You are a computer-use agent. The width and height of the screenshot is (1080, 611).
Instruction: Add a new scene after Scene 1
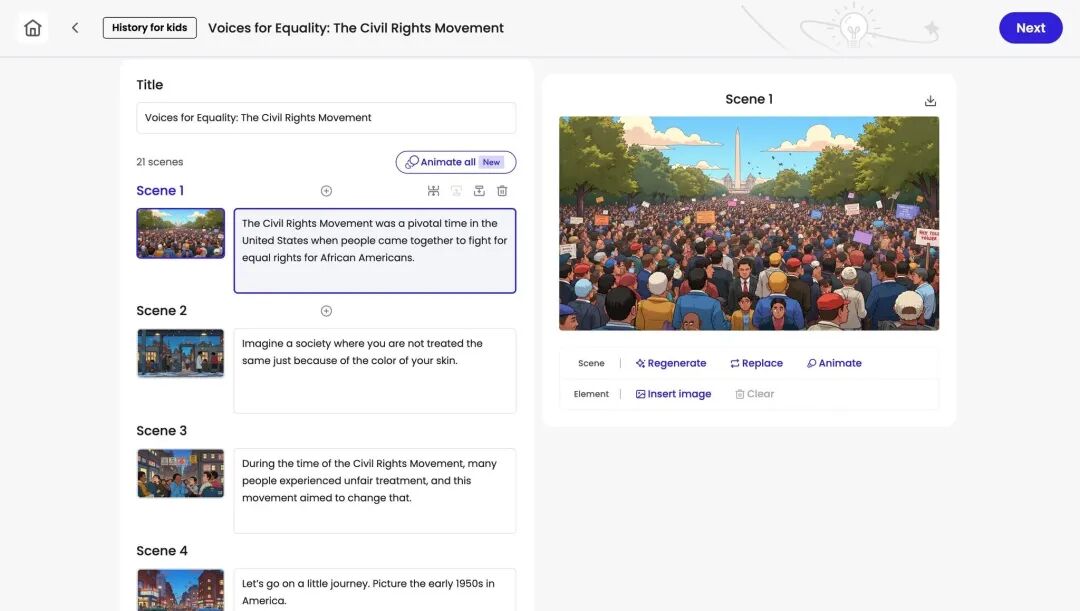326,191
